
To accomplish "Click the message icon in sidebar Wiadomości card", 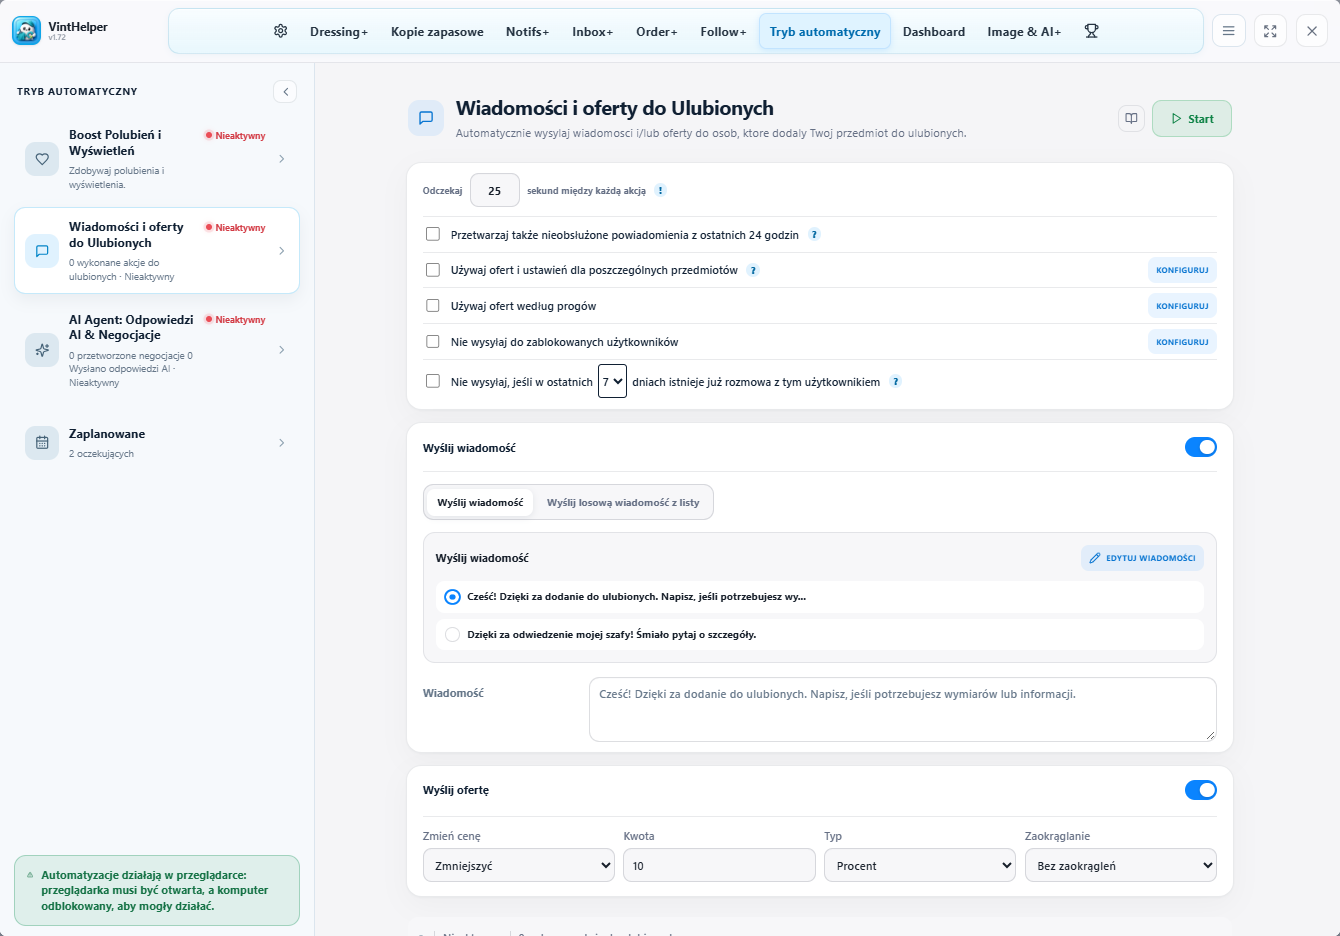I will point(42,251).
